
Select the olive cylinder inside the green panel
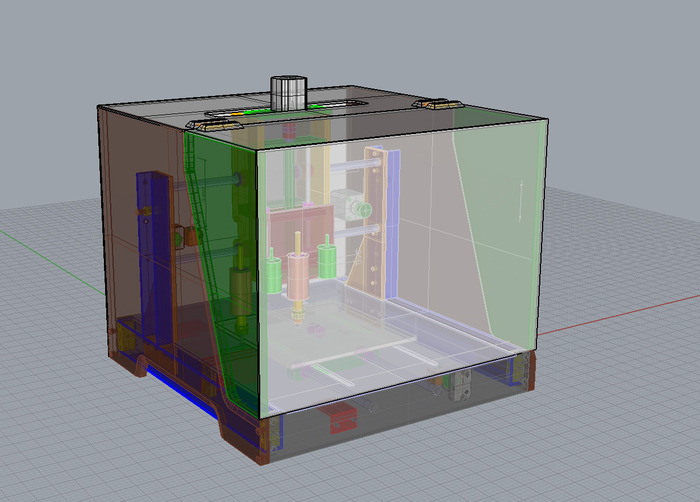(241, 293)
